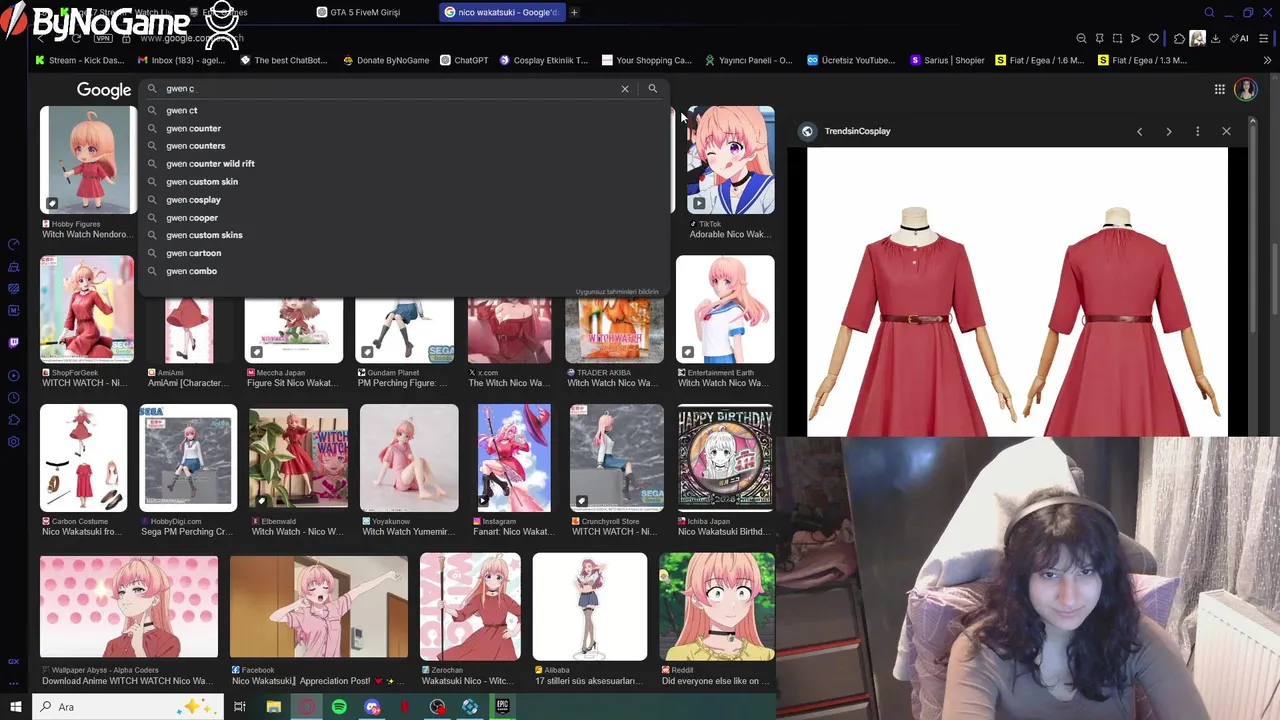The width and height of the screenshot is (1280, 720).
Task: Open 'Stream - Kick Das...' bookmark
Action: coord(80,60)
